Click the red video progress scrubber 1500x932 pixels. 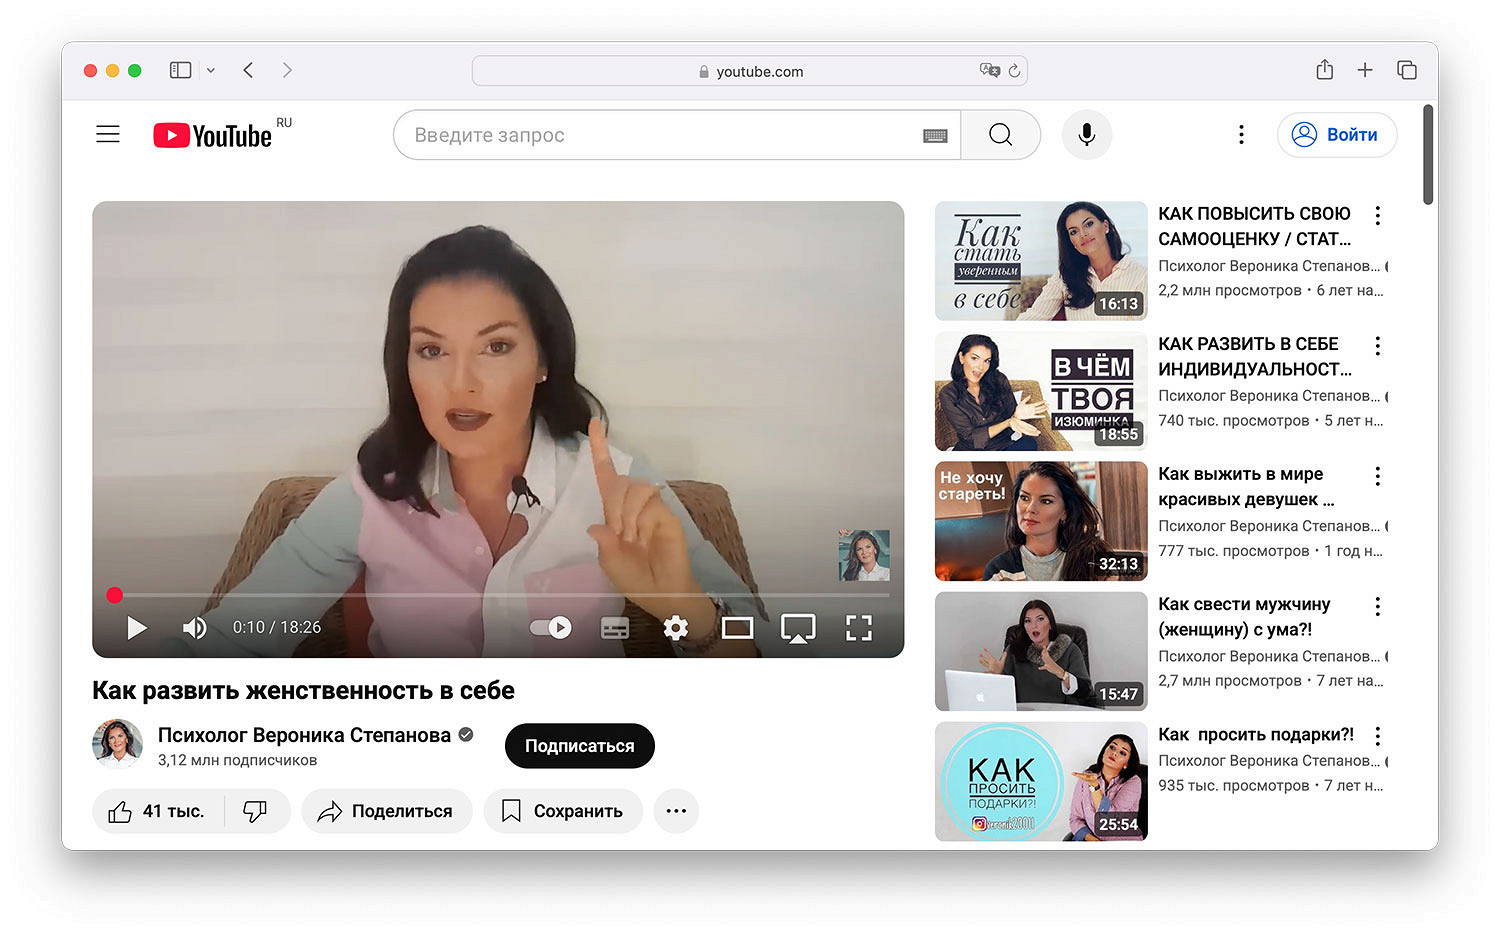[115, 595]
